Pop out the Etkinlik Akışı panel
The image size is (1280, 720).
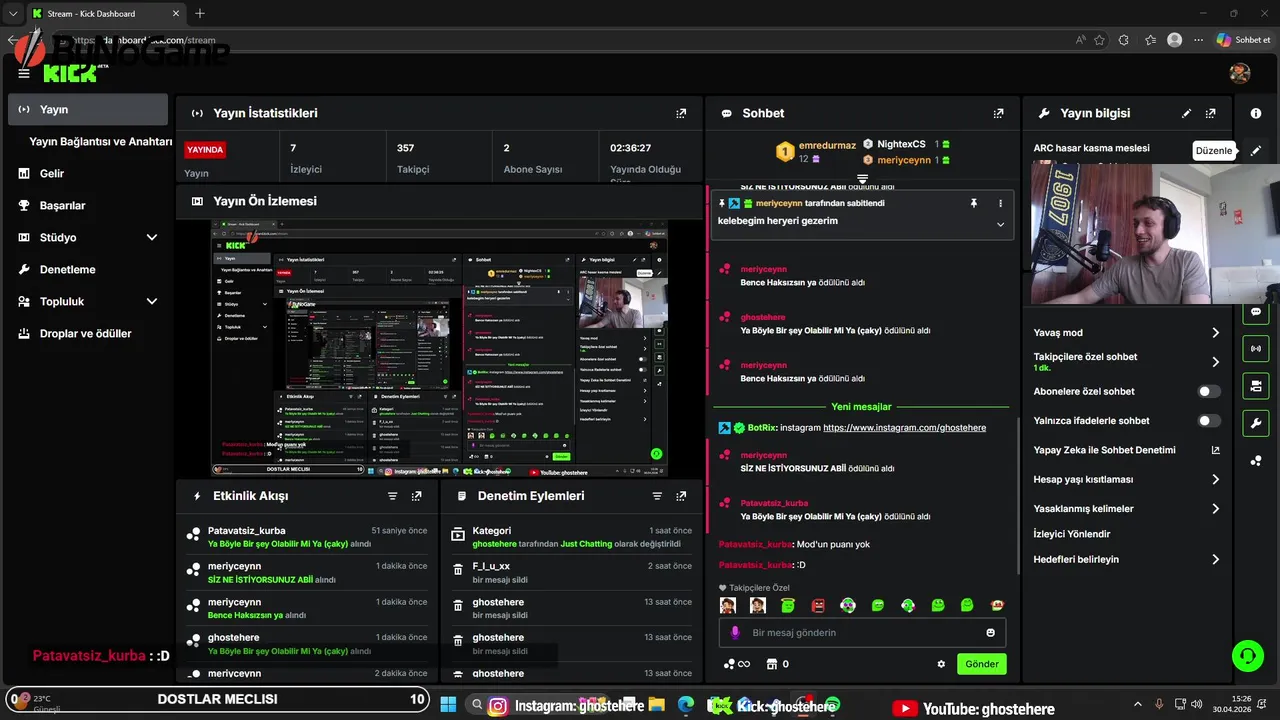click(x=417, y=496)
